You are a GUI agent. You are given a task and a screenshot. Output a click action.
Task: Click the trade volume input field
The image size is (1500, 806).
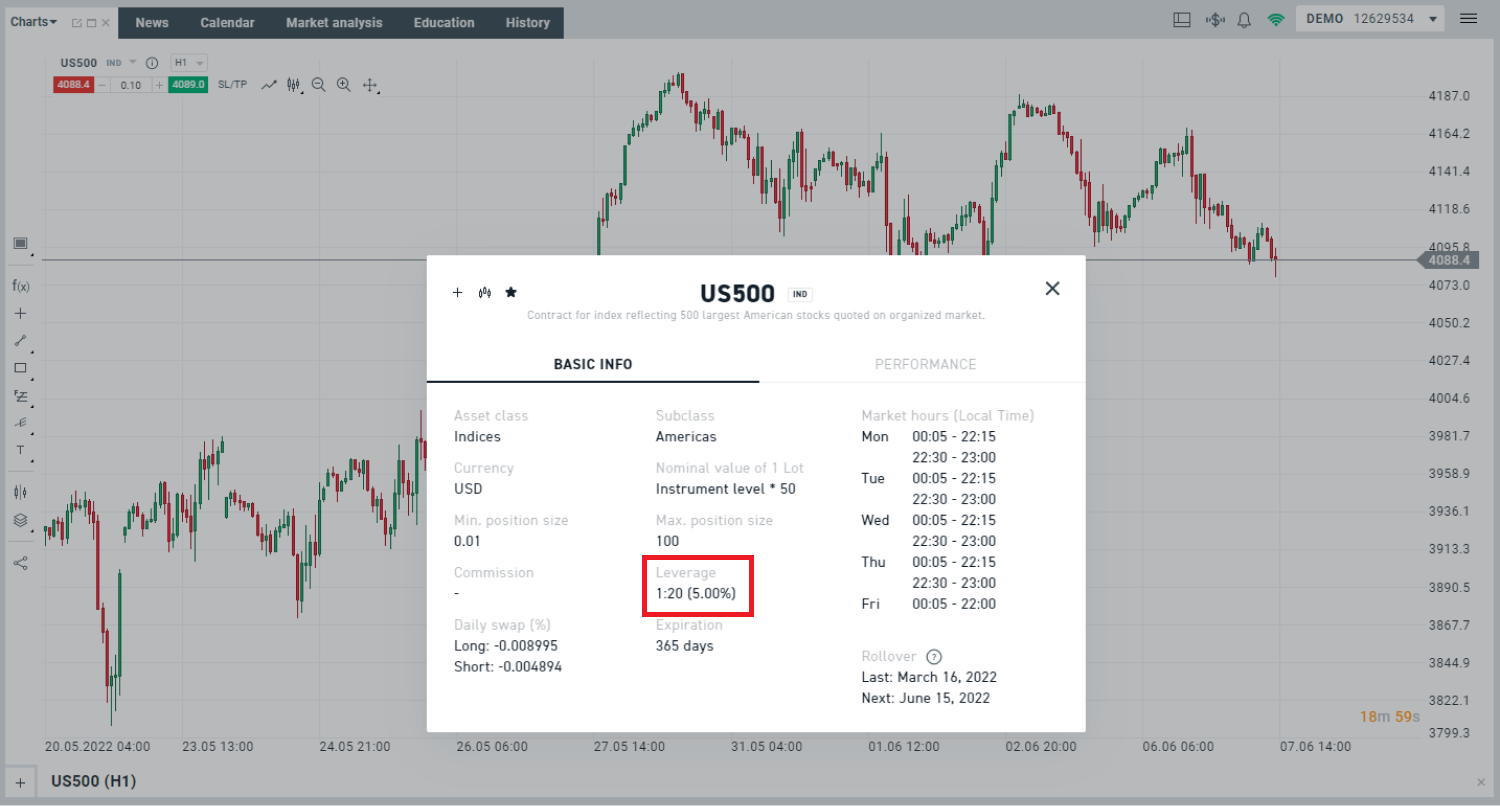point(131,85)
